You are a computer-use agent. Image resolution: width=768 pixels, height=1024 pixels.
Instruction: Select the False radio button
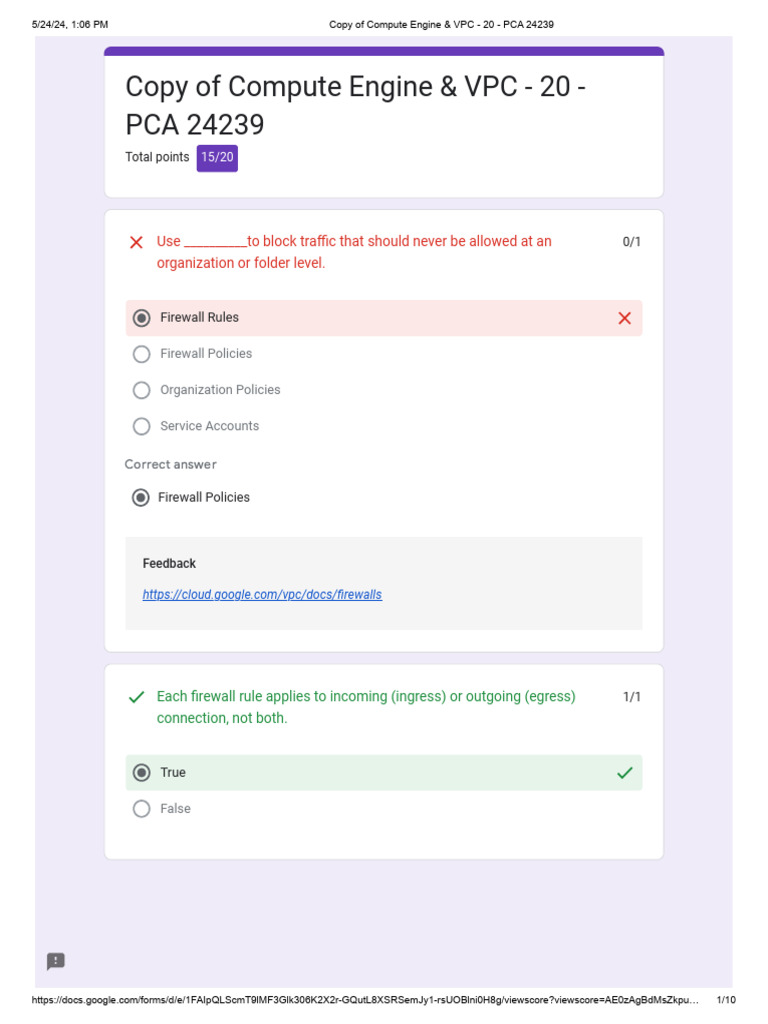[142, 808]
